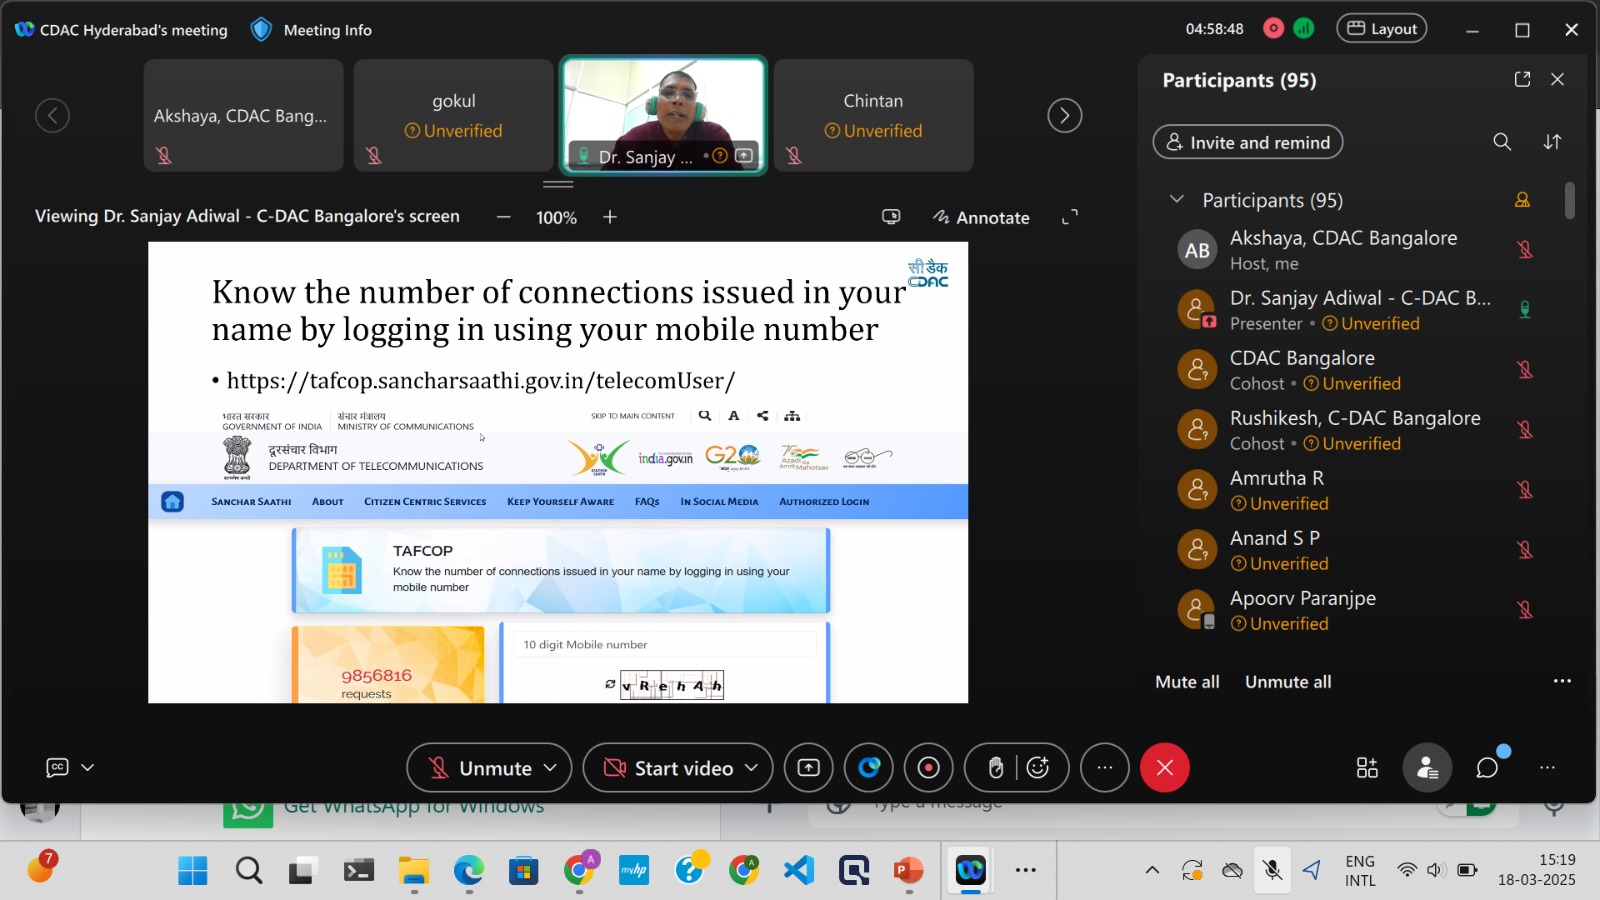Open the Layout menu
The image size is (1600, 900).
click(1382, 29)
